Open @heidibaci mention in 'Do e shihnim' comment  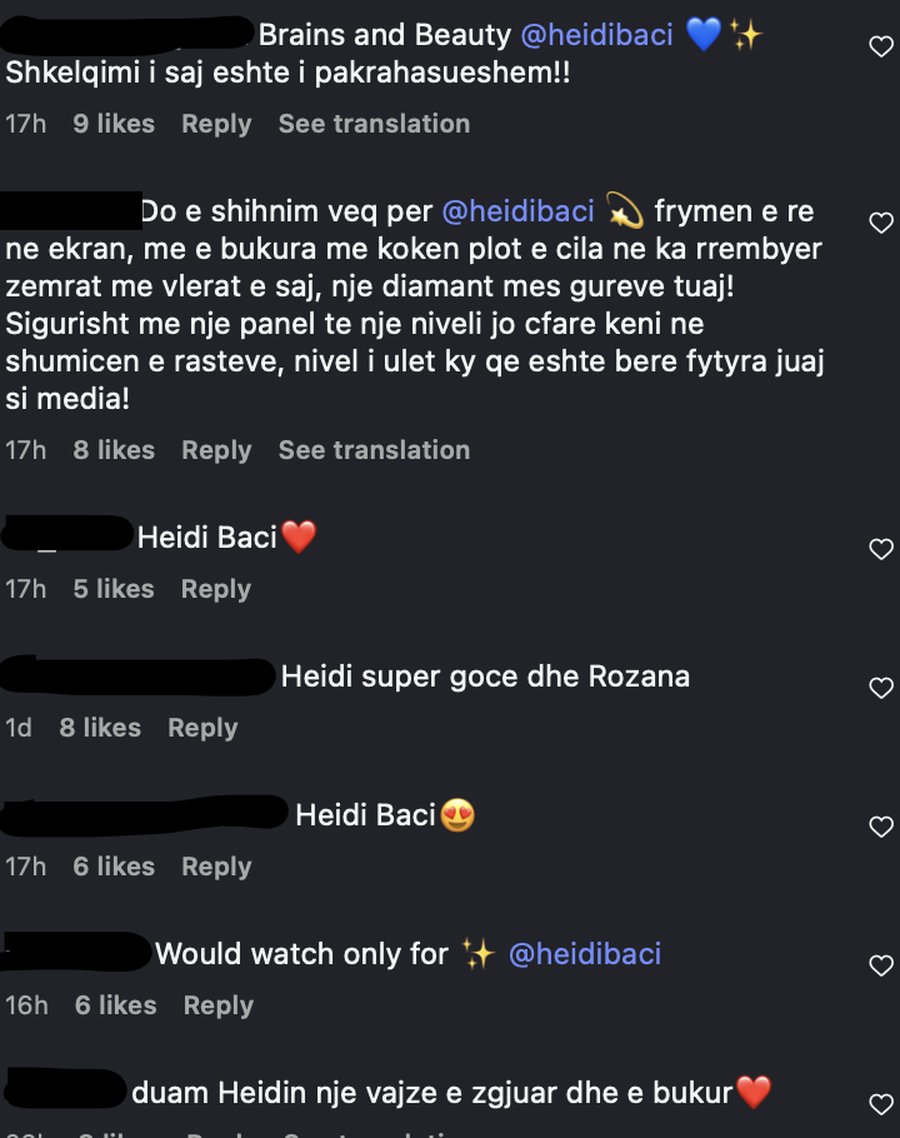coord(518,212)
